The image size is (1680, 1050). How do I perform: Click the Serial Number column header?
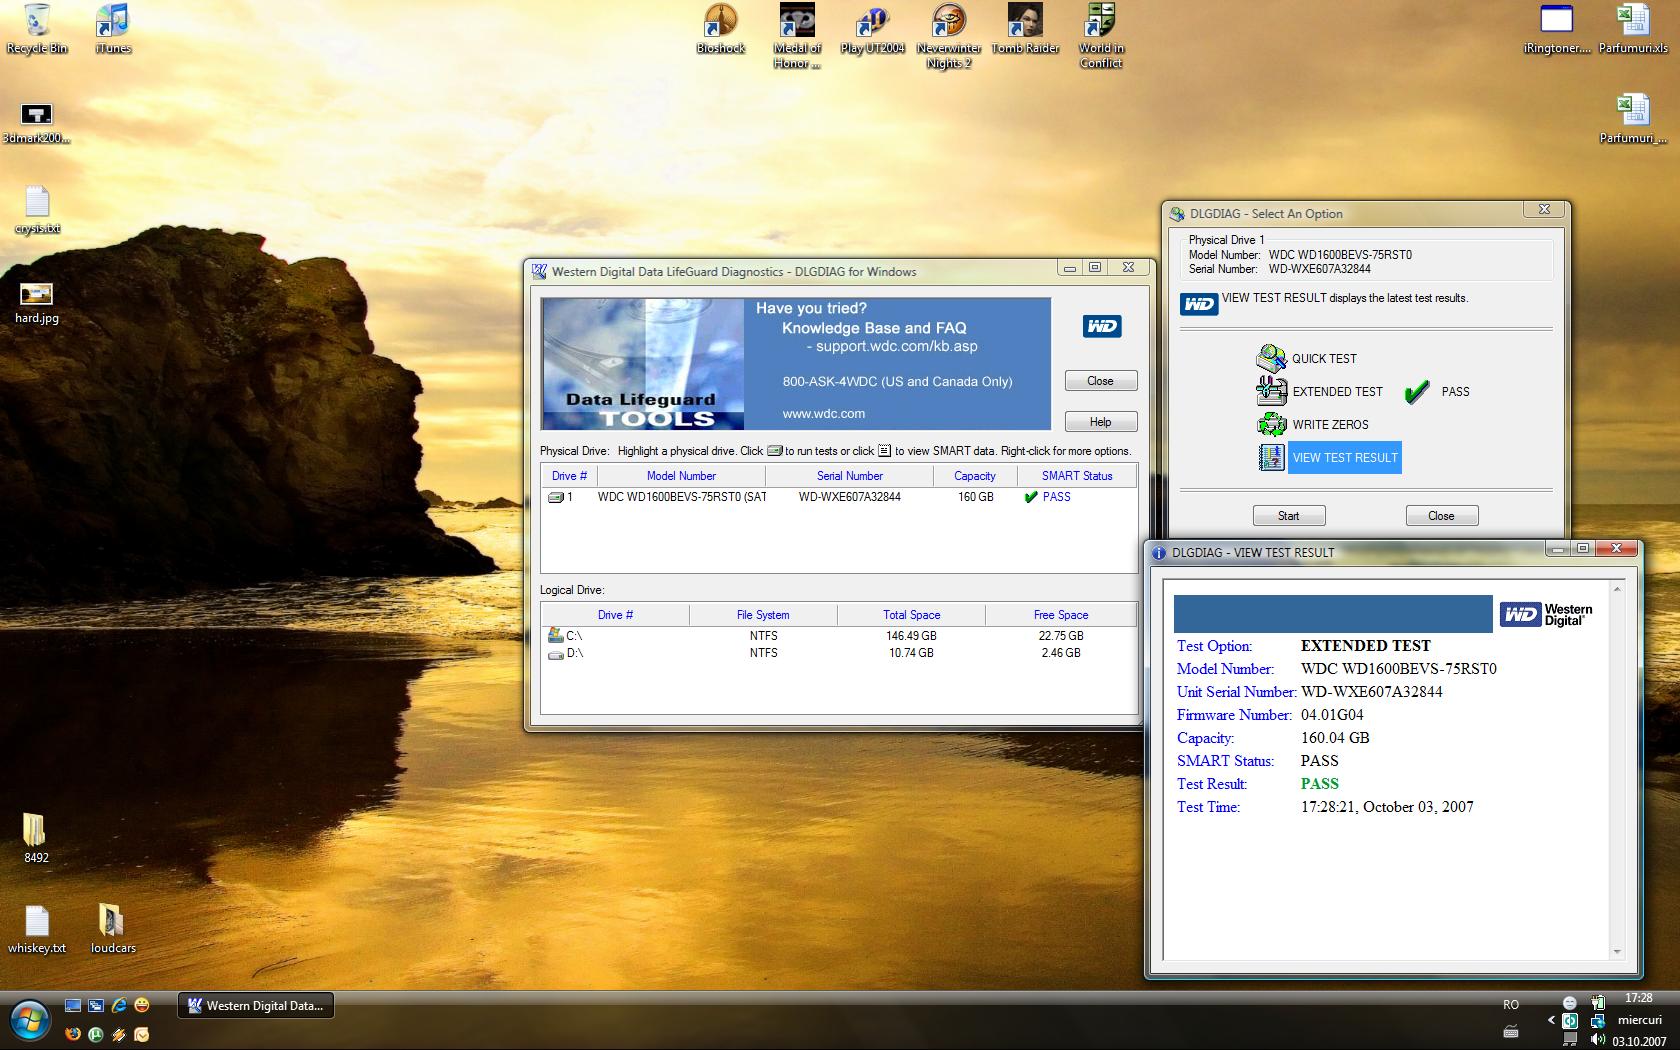point(849,476)
